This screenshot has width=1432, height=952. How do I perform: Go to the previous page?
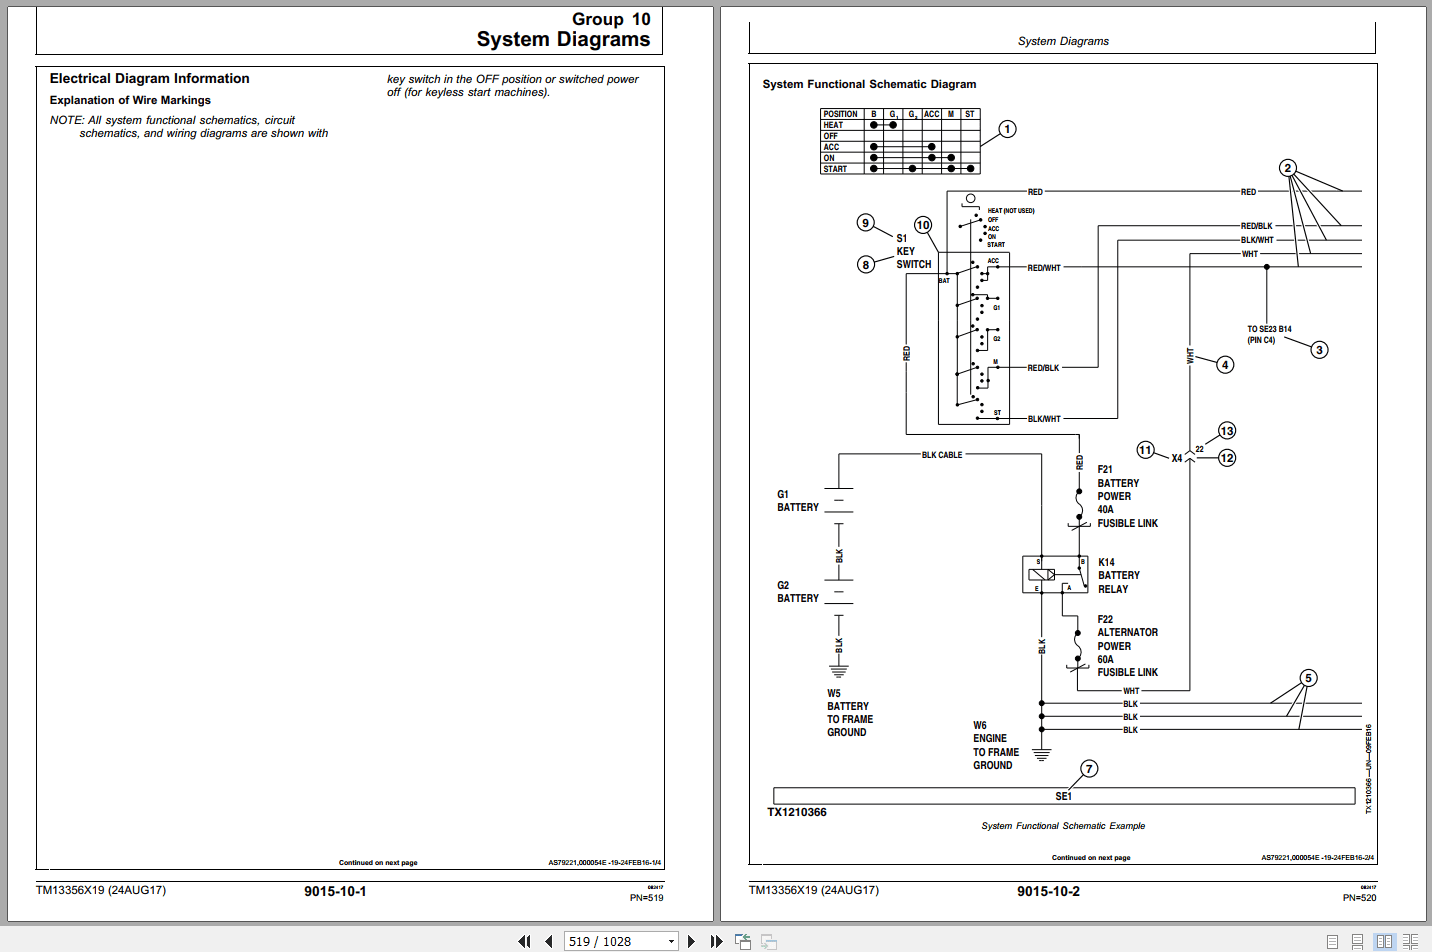coord(549,941)
